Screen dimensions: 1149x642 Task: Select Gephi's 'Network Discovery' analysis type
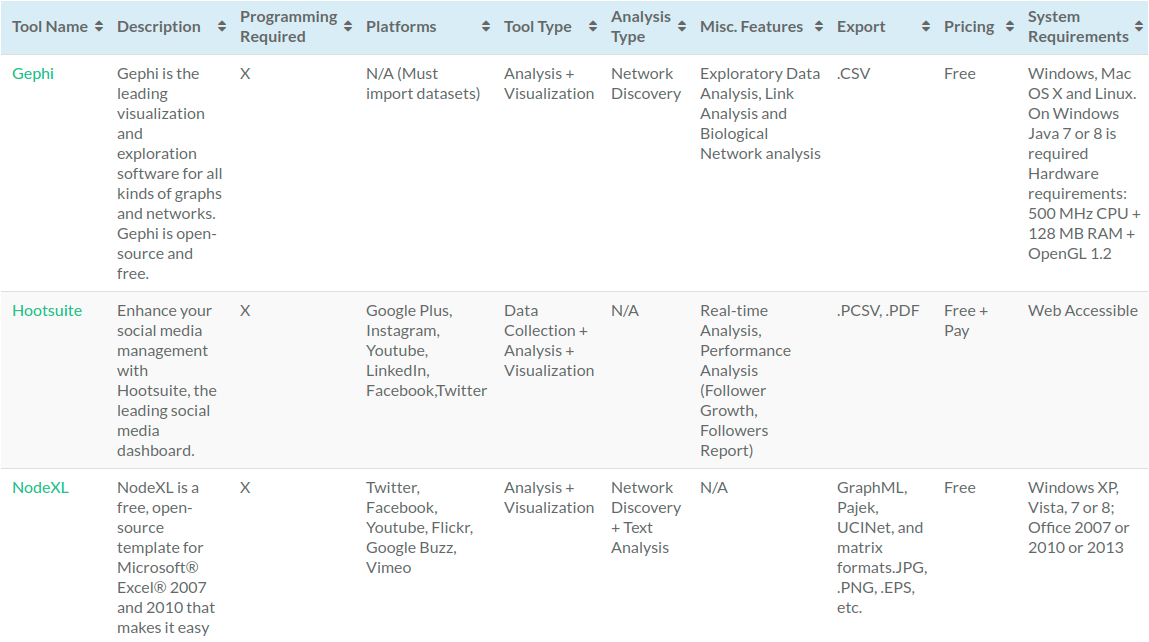point(646,84)
